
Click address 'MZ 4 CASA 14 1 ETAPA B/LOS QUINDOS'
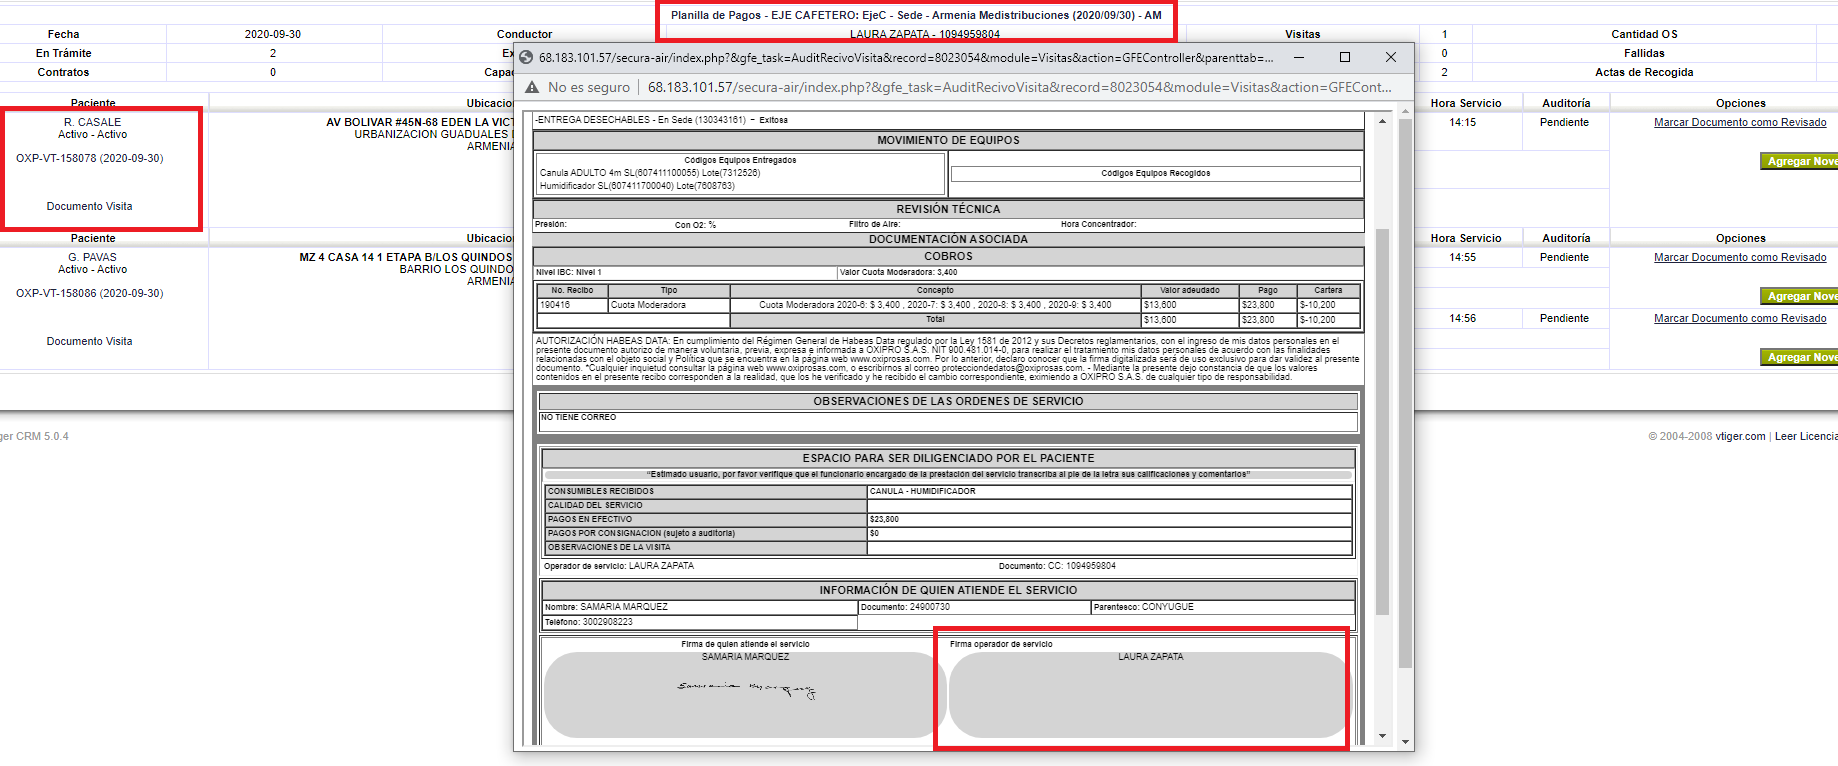point(405,257)
